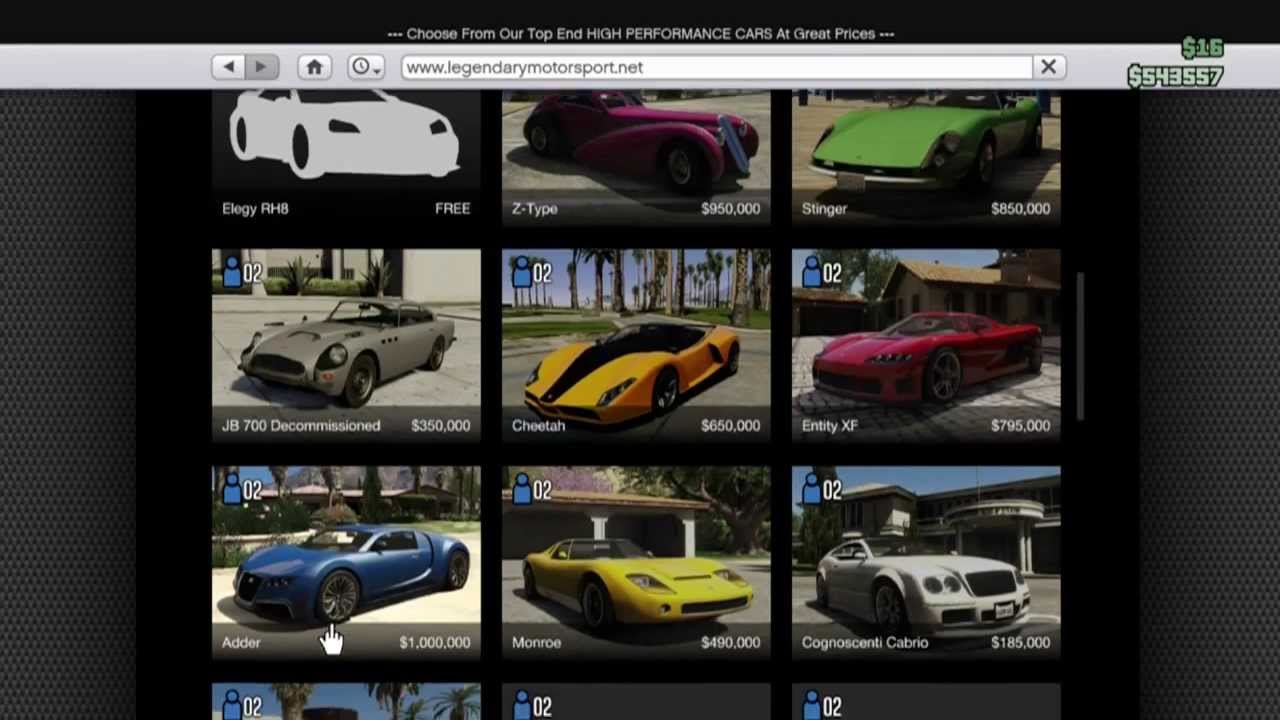1280x720 pixels.
Task: Close the in-game browser with X
Action: click(1048, 67)
